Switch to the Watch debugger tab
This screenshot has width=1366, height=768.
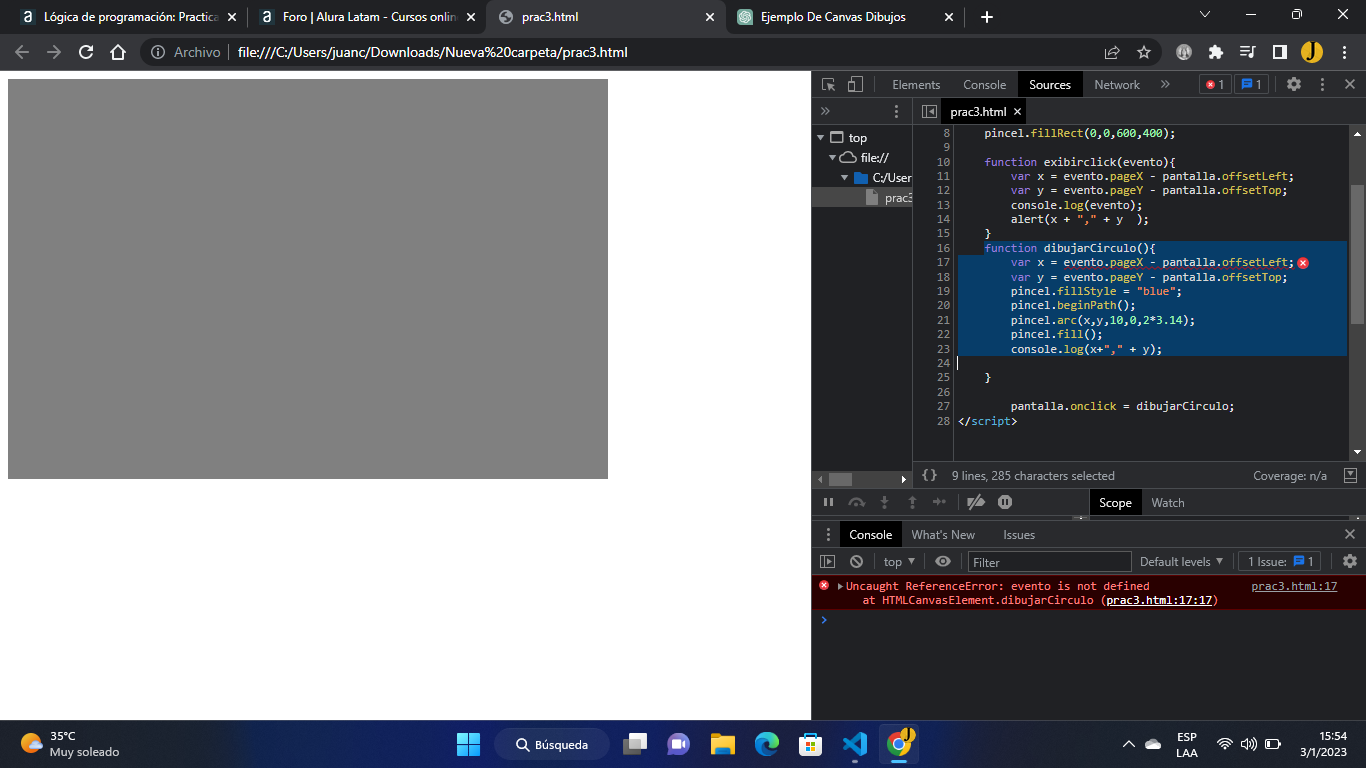click(x=1167, y=503)
